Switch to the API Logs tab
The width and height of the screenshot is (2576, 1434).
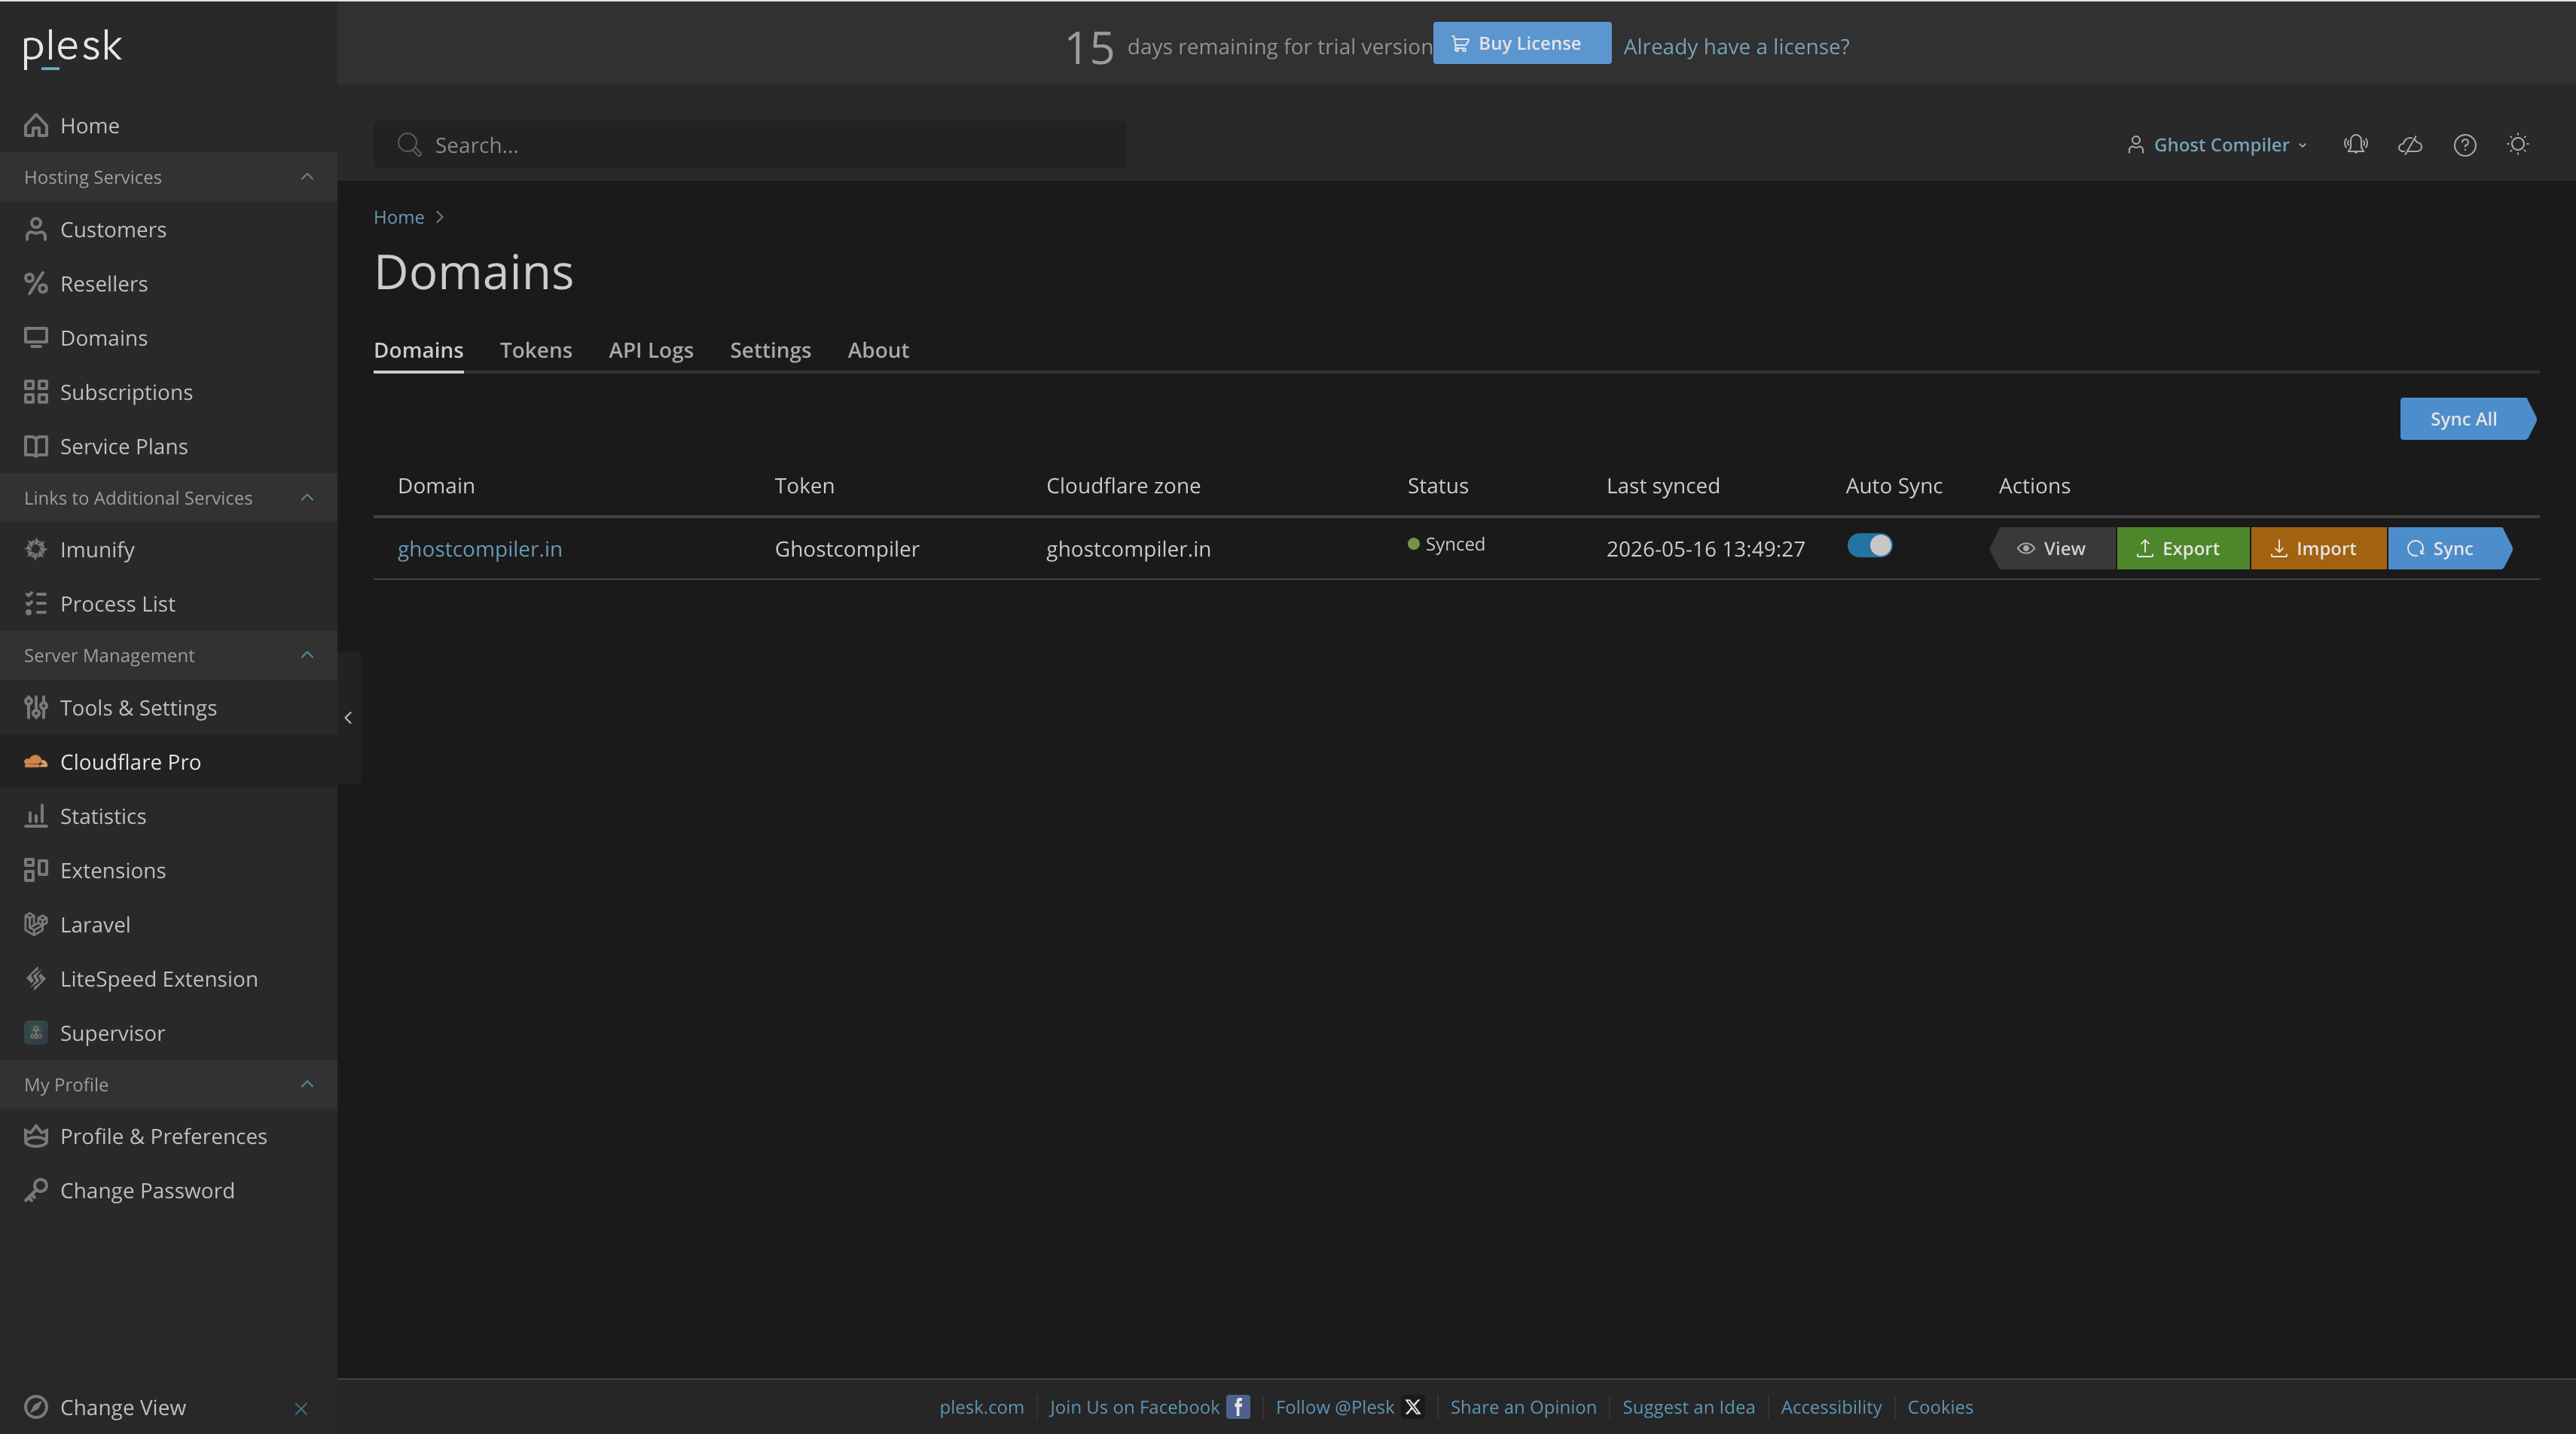click(x=651, y=350)
